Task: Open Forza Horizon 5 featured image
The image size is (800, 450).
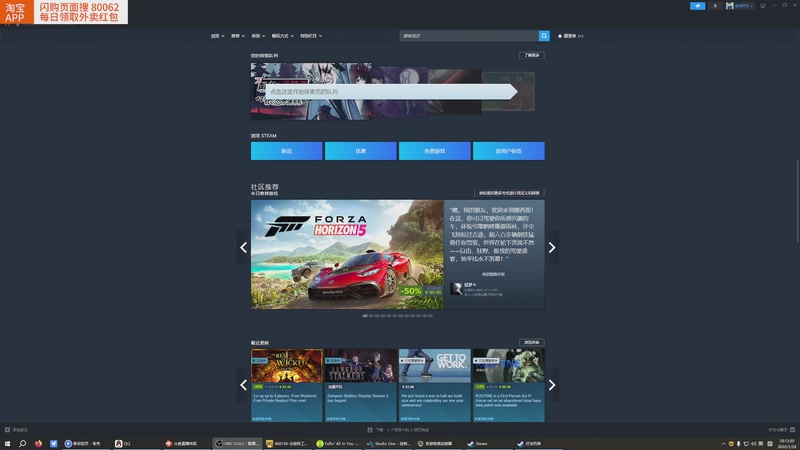Action: [347, 254]
